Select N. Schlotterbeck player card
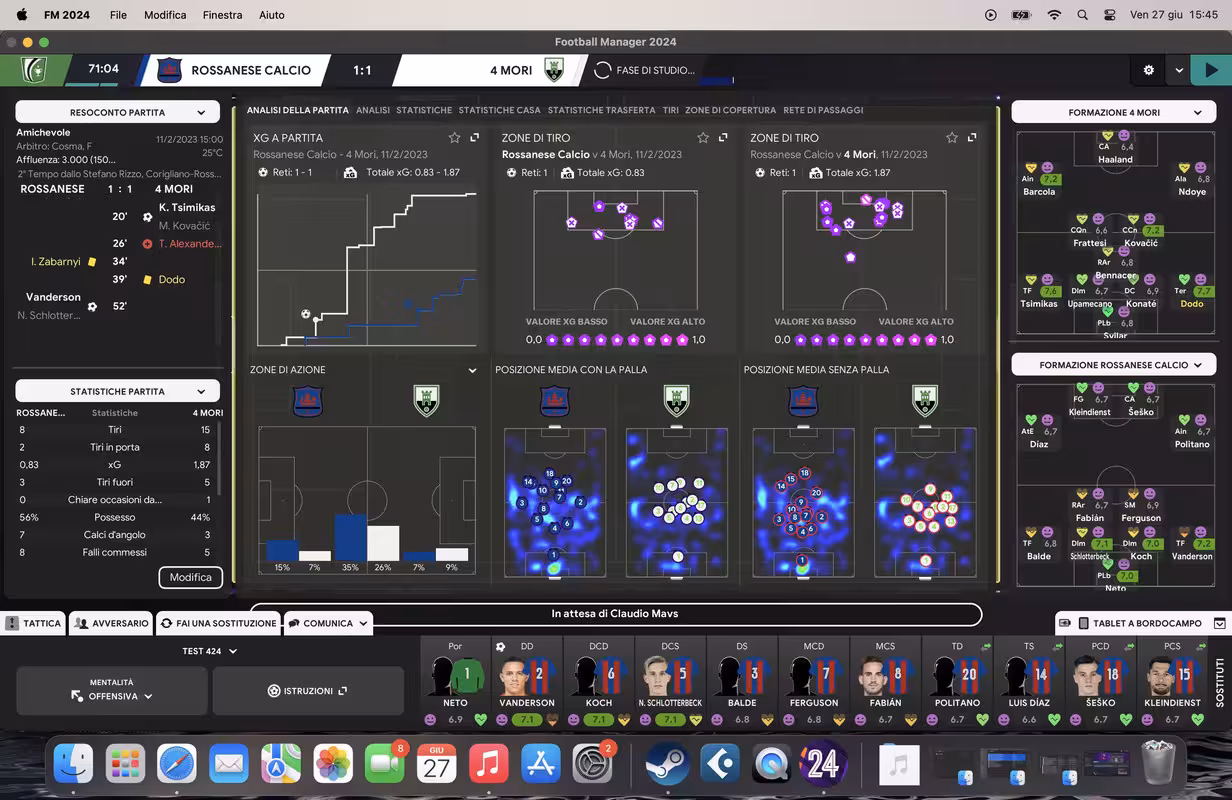Viewport: 1232px width, 800px height. tap(670, 684)
